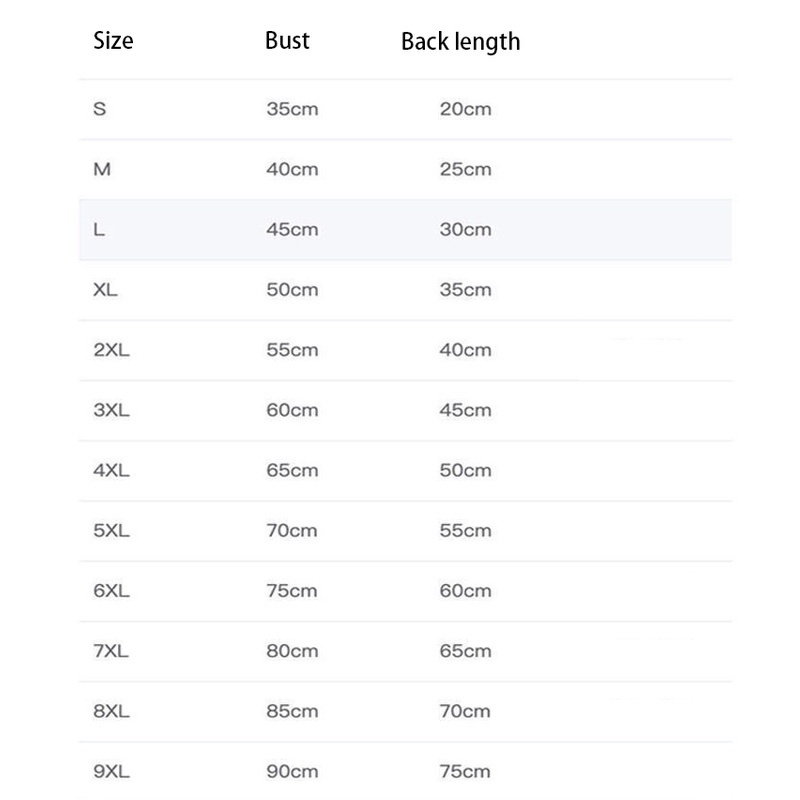Click the 3XL size label
The height and width of the screenshot is (800, 800).
[x=111, y=410]
